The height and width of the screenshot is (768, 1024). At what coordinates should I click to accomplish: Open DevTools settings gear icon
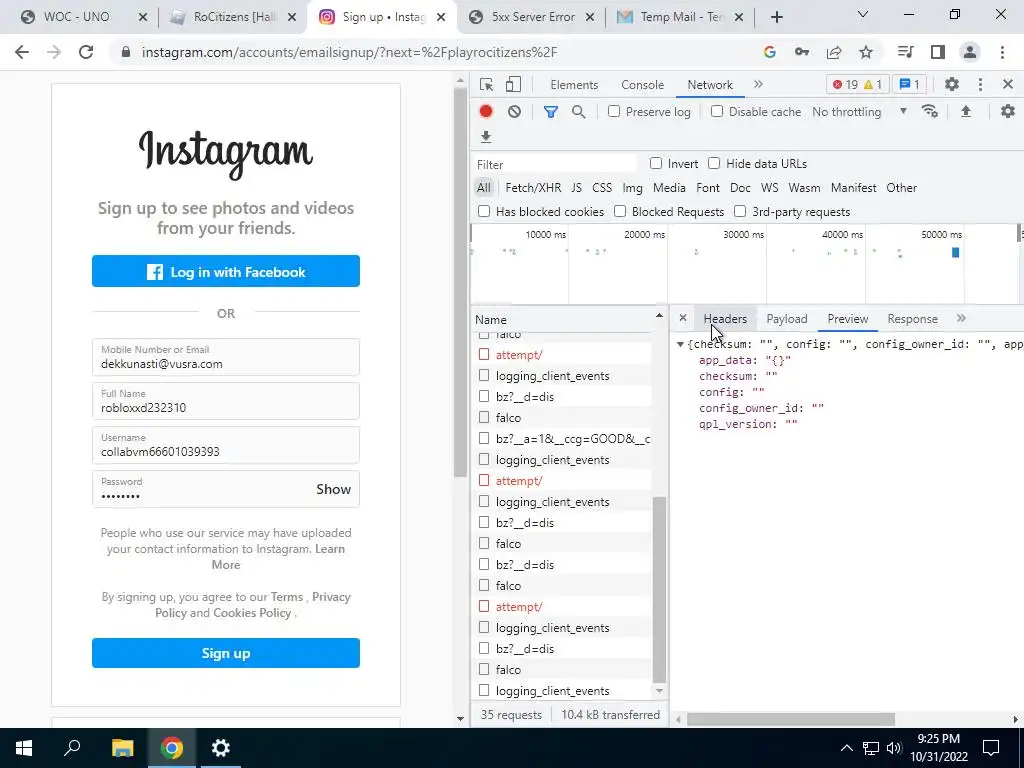tap(952, 84)
